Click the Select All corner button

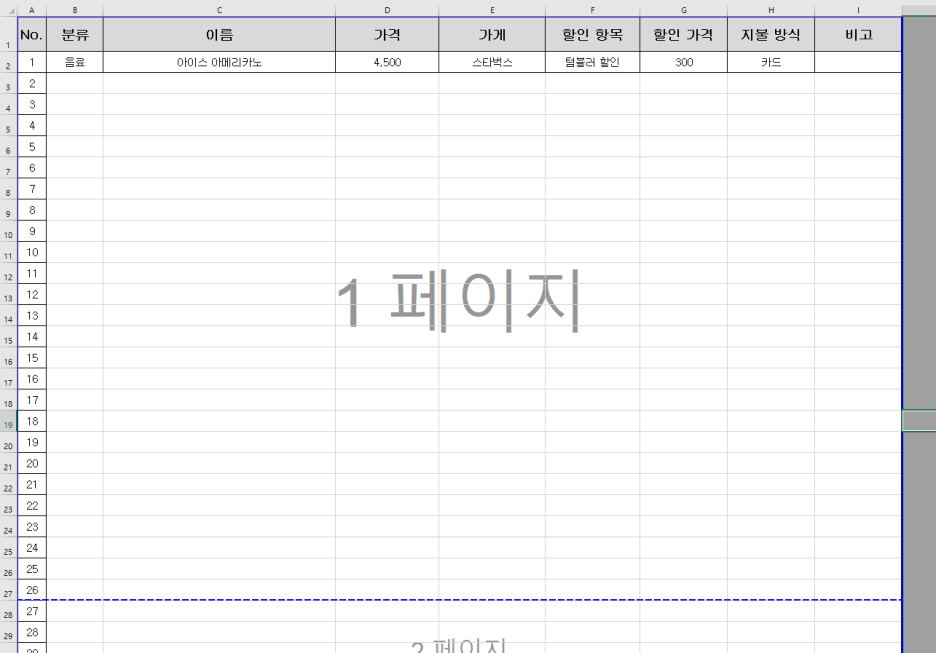(x=8, y=10)
